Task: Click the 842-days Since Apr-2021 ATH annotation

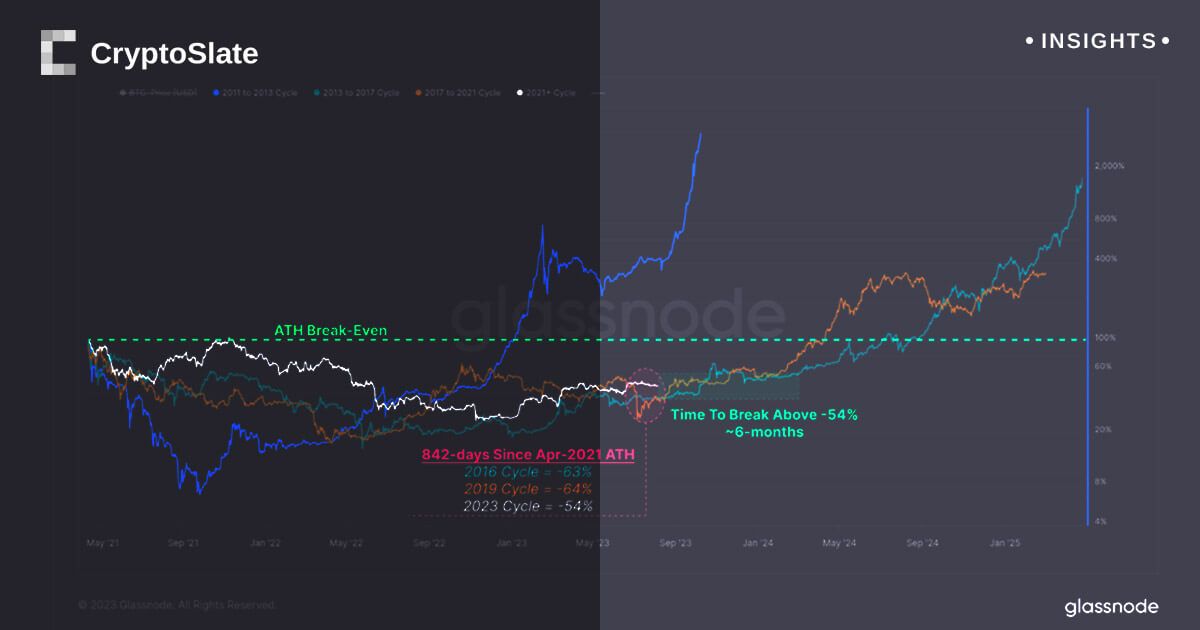Action: click(x=528, y=455)
